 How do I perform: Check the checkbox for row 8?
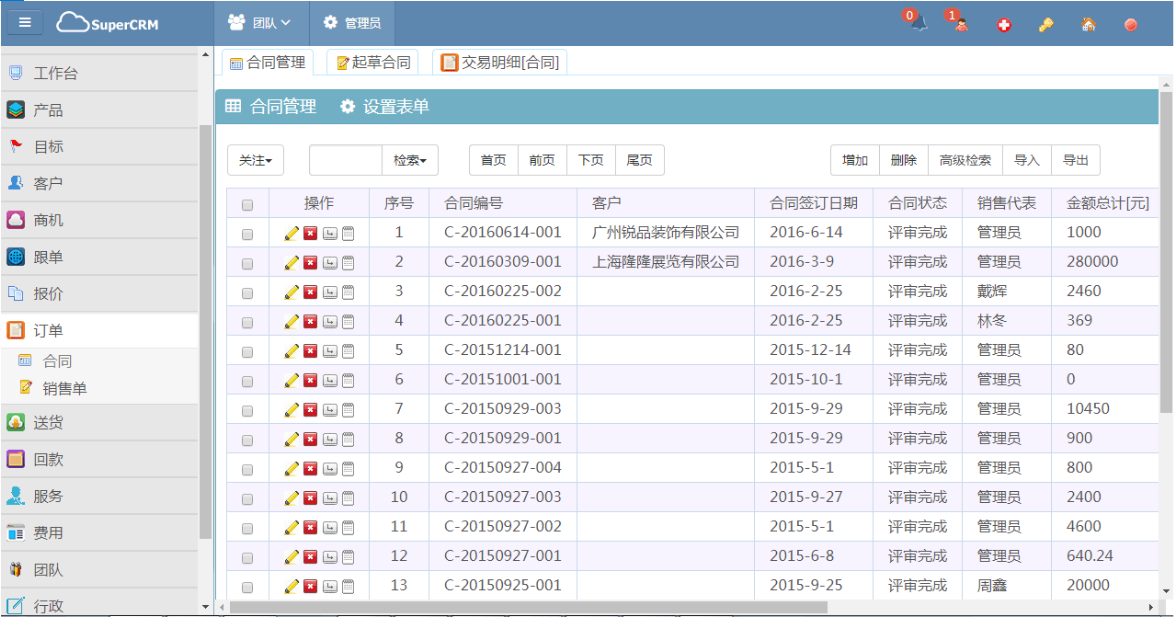point(247,440)
